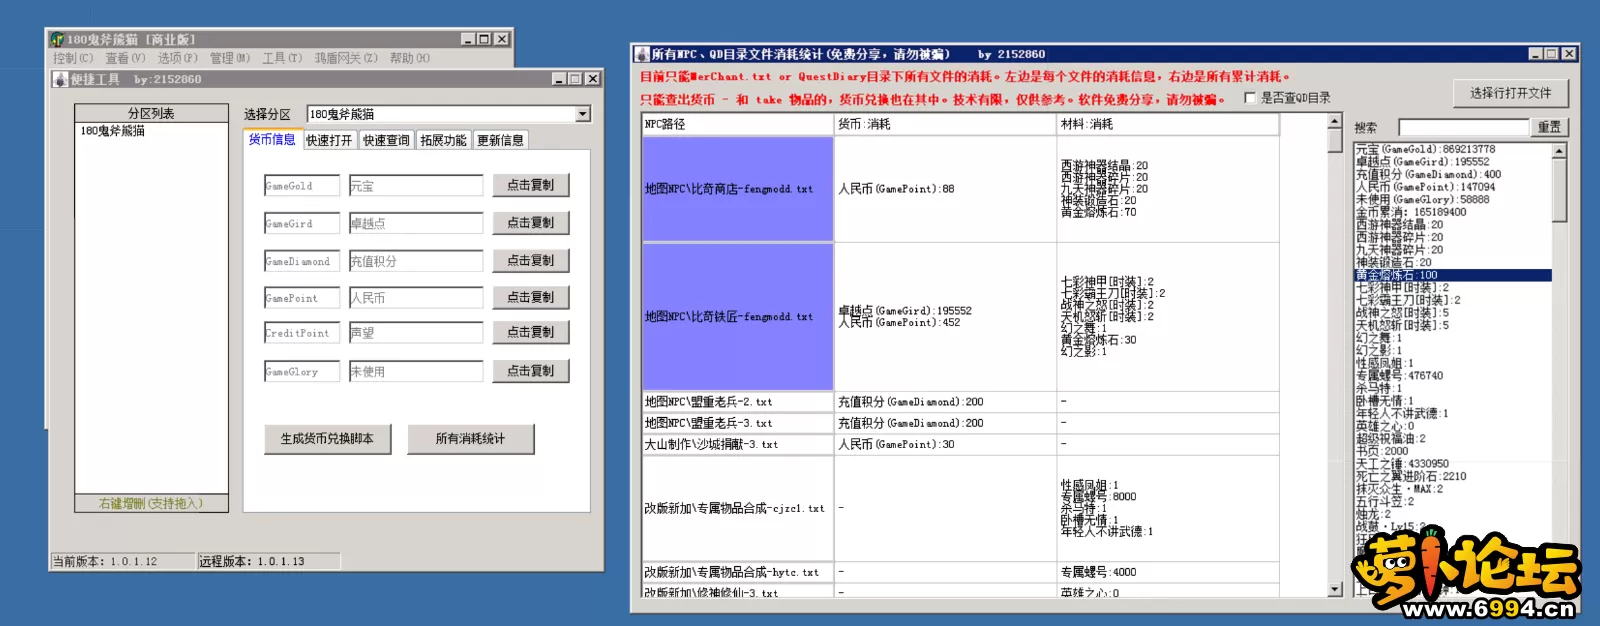Copy GameGold using its 点击复制 button

530,185
